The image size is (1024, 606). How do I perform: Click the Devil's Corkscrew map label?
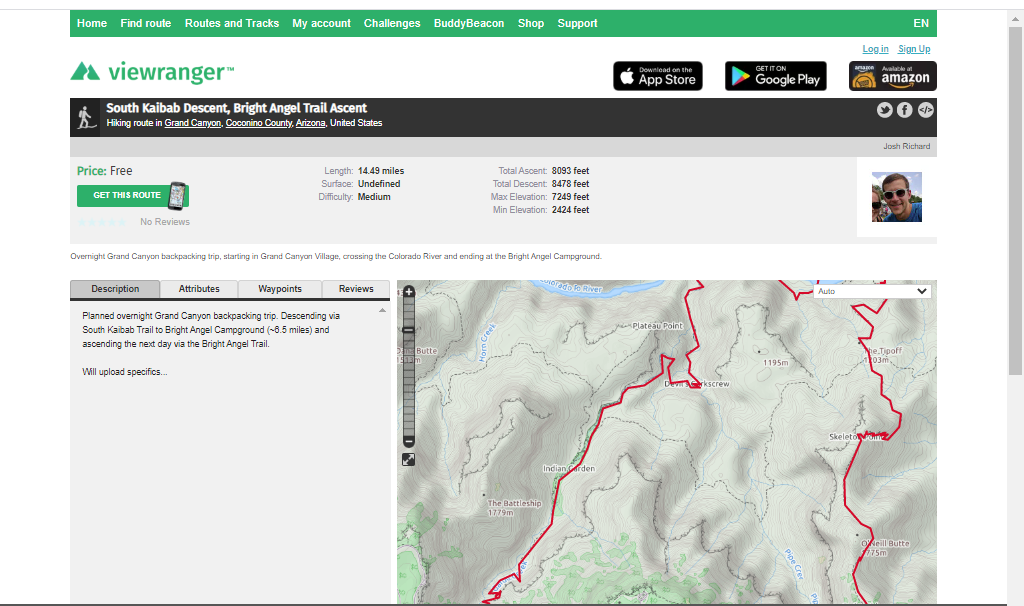[697, 384]
